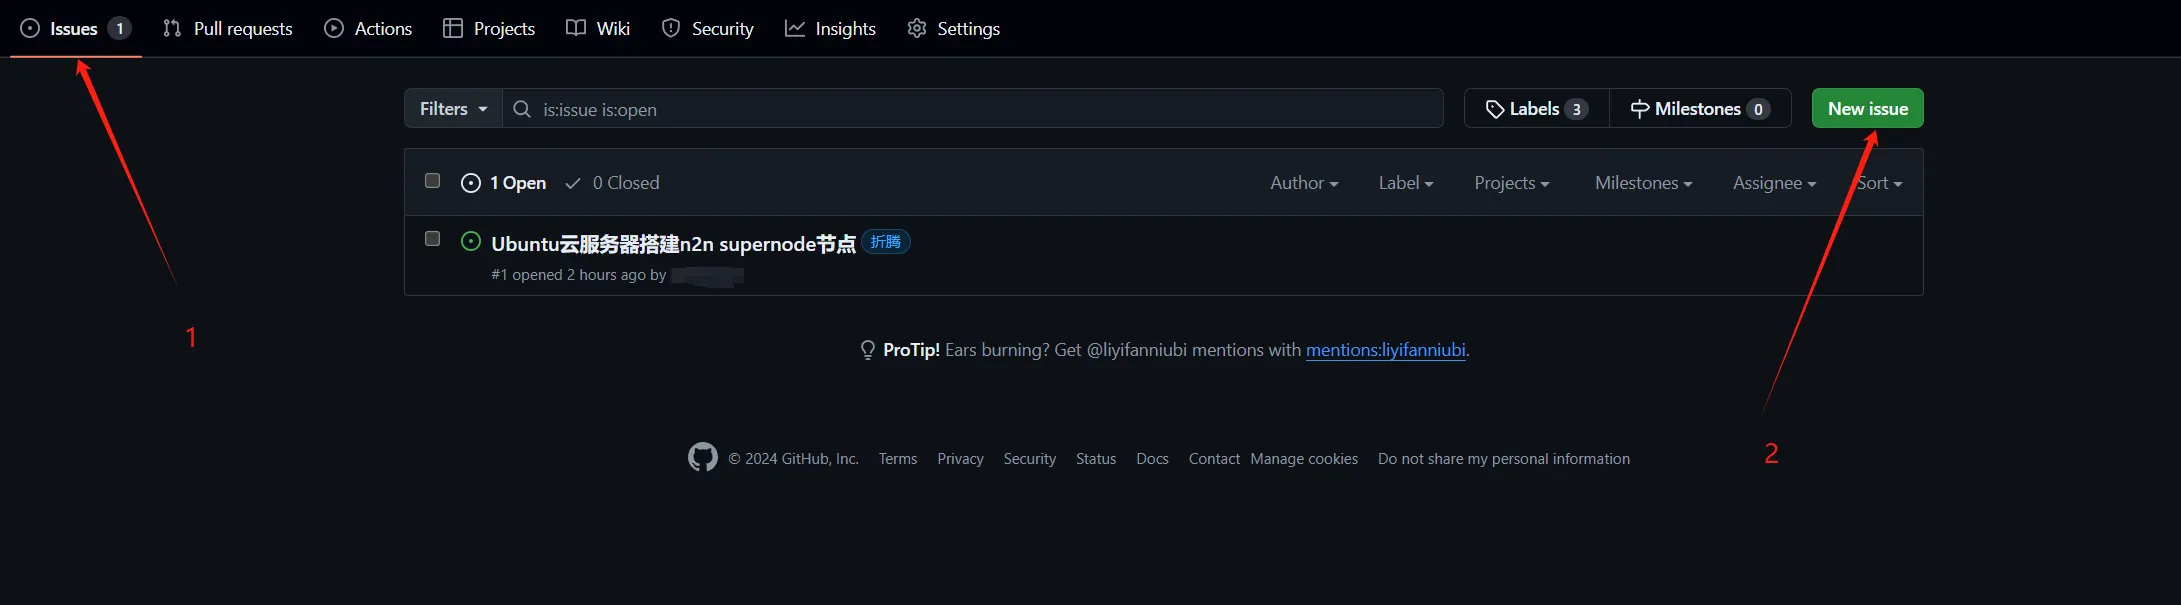Follow the mentions:liyifanniubi link
The image size is (2181, 605).
(x=1385, y=350)
